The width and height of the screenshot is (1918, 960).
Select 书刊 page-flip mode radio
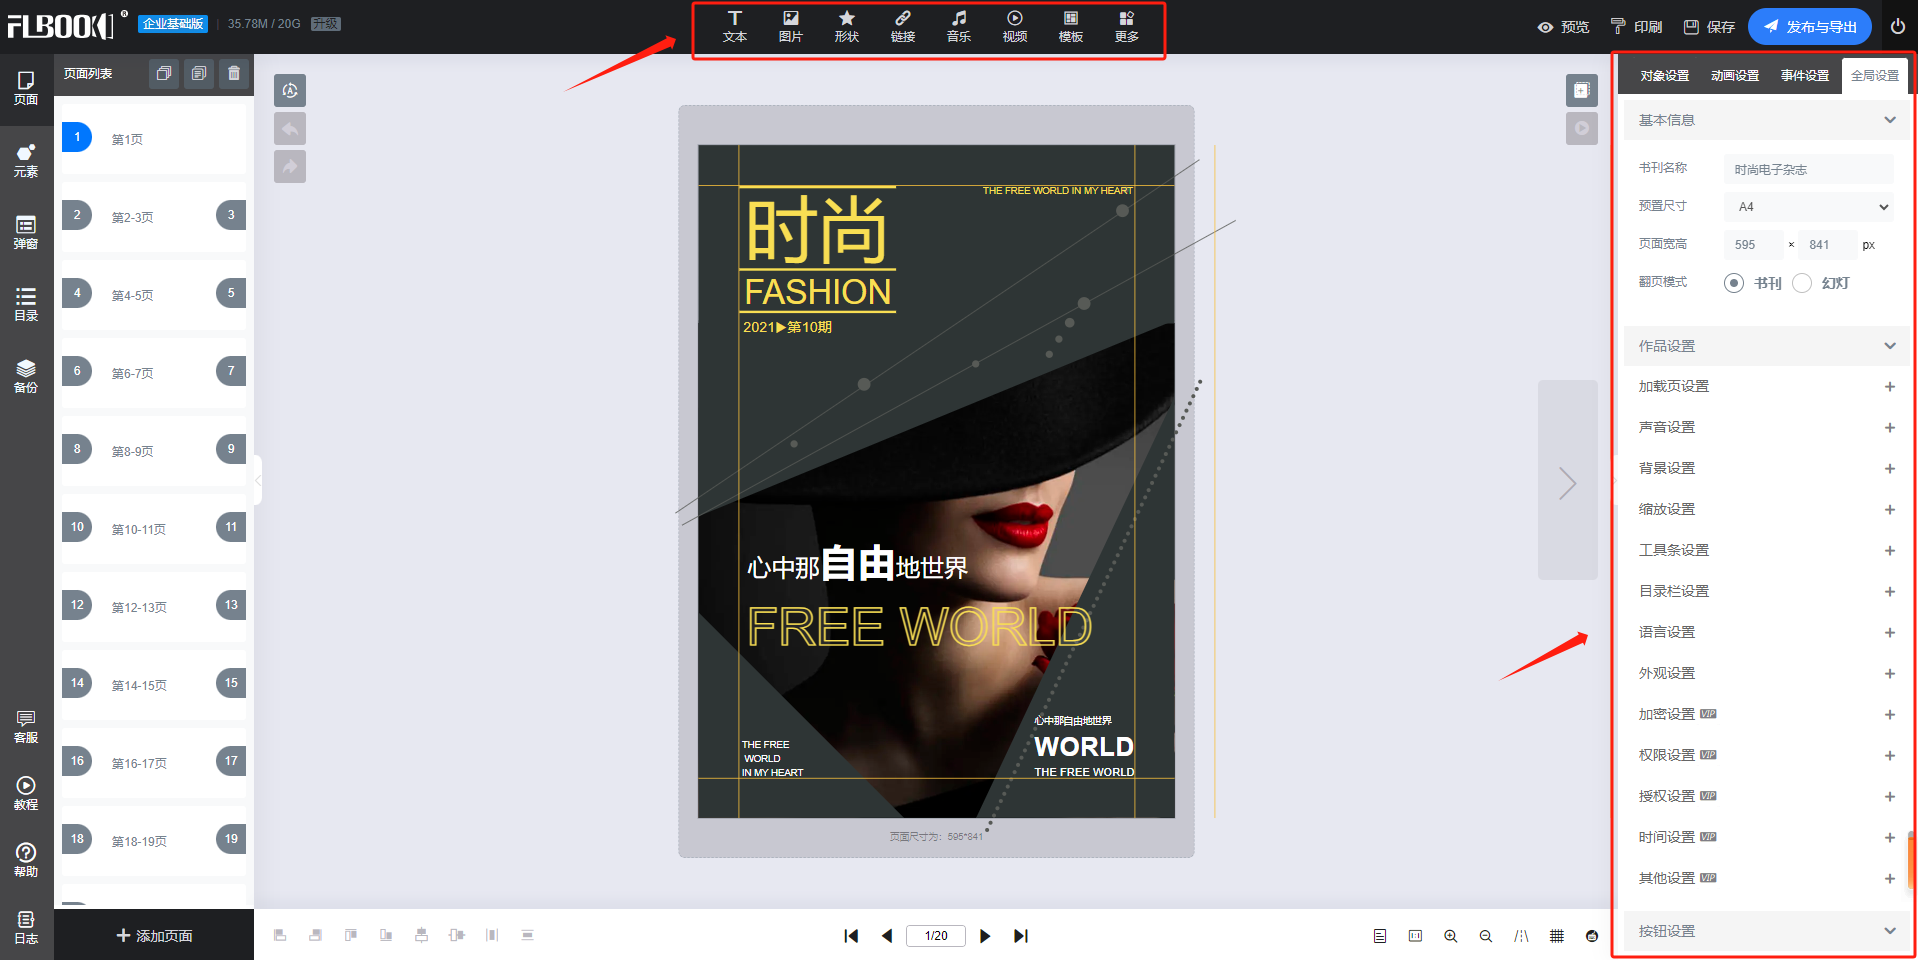tap(1734, 283)
